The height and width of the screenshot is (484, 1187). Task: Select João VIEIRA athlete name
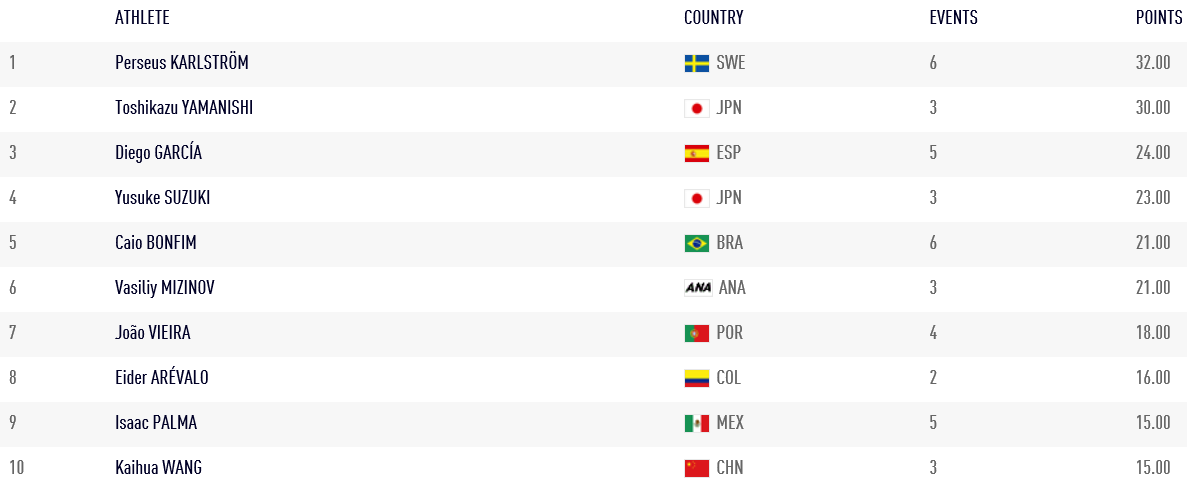[153, 333]
